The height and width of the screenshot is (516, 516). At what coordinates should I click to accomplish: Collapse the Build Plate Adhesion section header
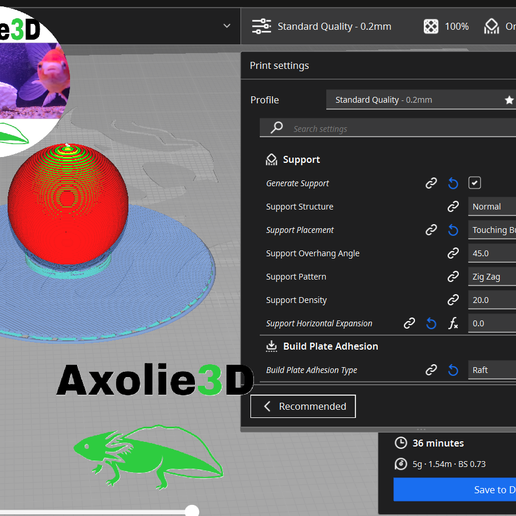click(x=388, y=346)
